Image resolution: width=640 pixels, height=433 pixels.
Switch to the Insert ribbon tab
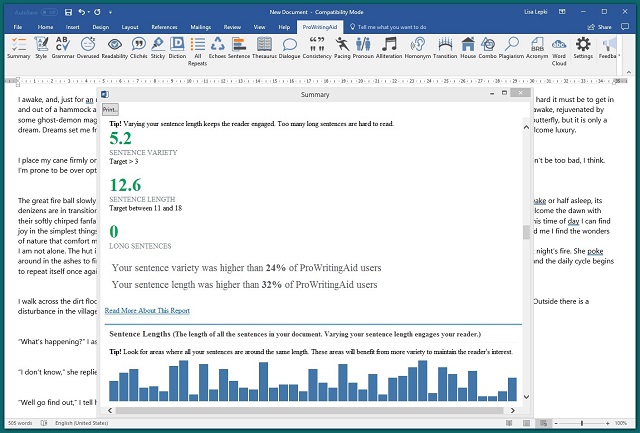tap(72, 27)
